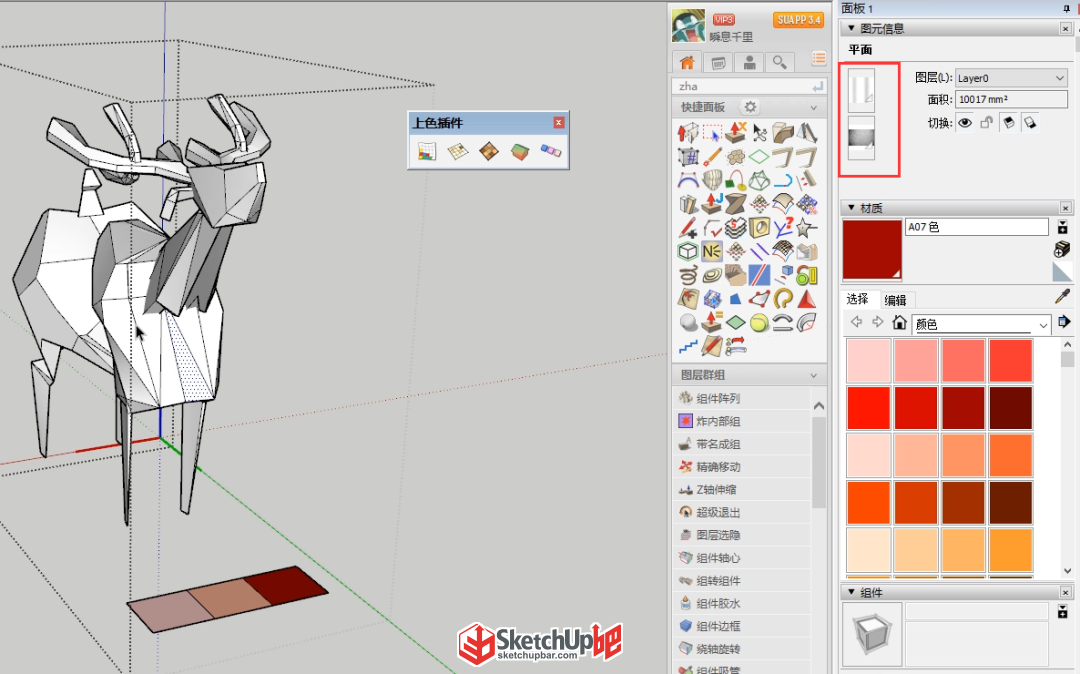Screen dimensions: 1080x674
Task: Click the red dashed selection rectangle icon
Action: (x=712, y=132)
